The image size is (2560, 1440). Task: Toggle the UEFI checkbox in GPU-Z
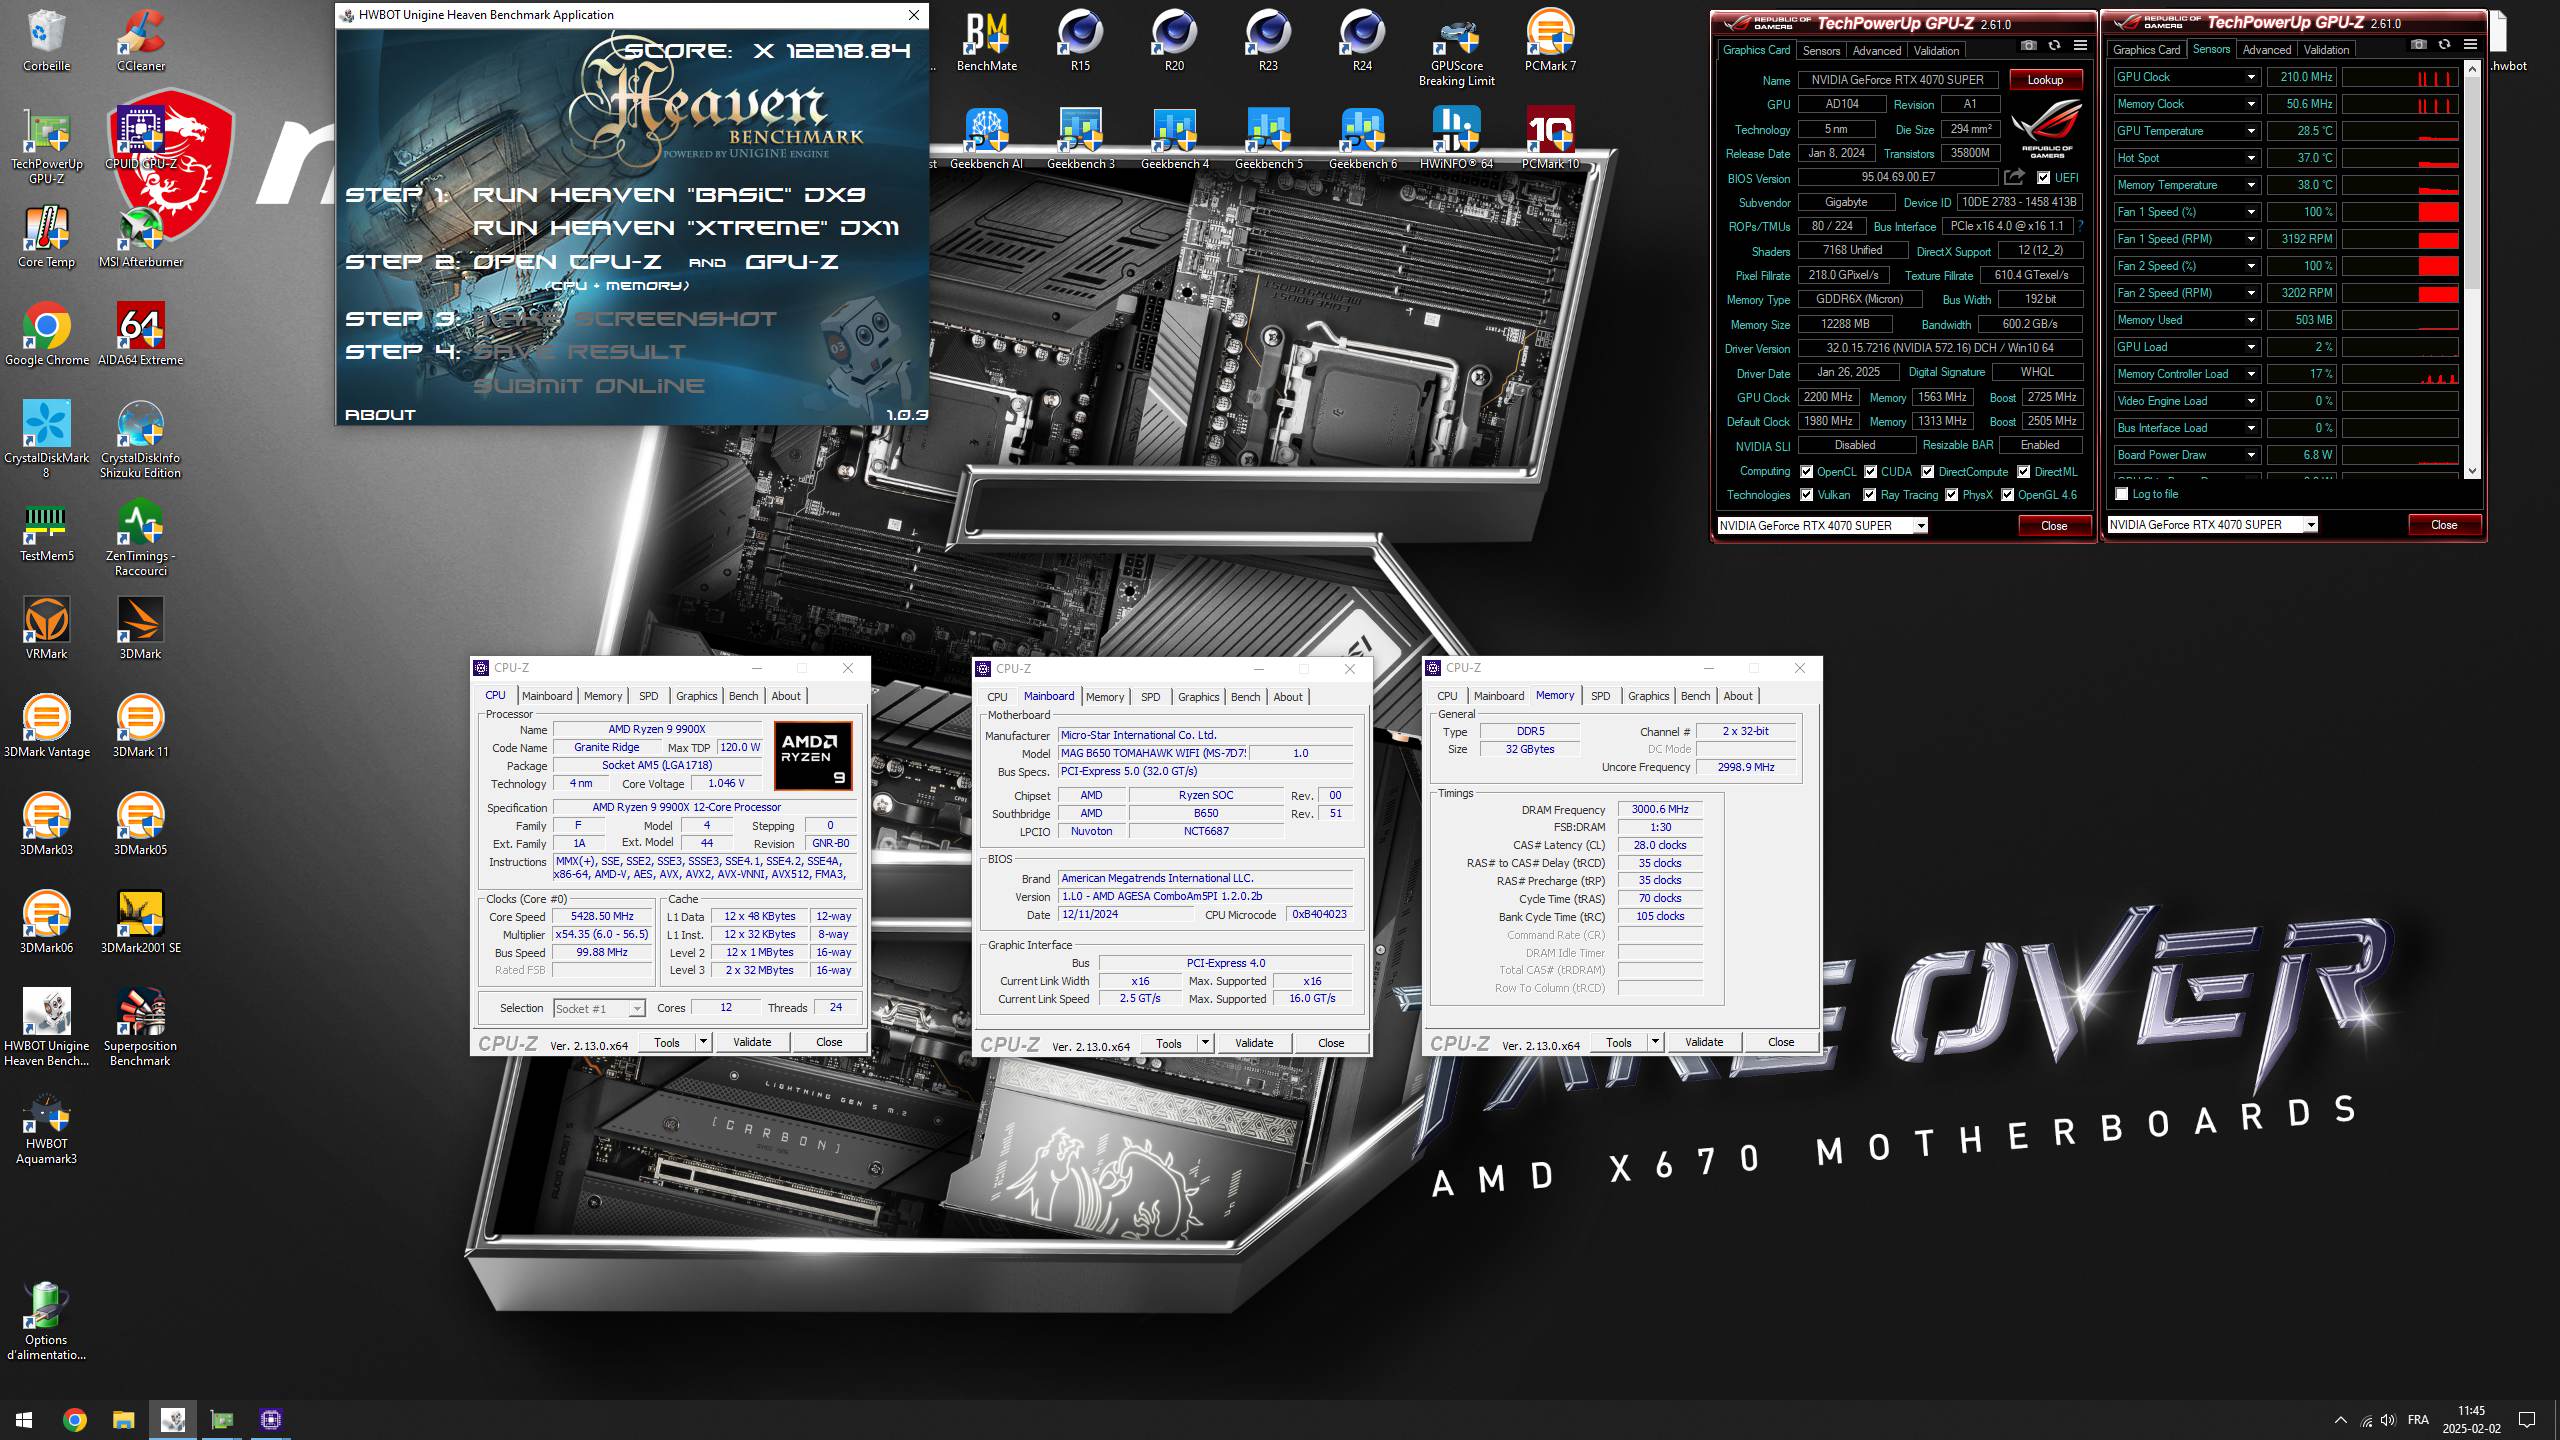click(x=2043, y=178)
